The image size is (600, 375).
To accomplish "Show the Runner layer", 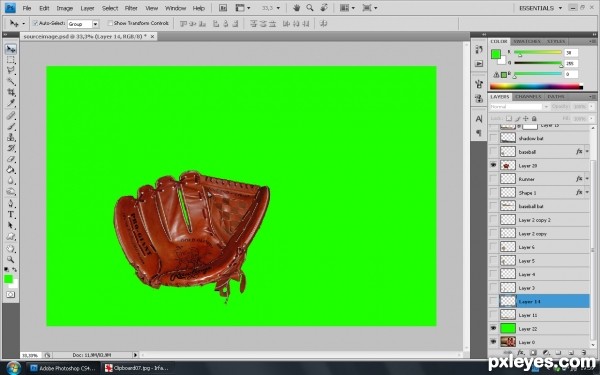I will (493, 179).
